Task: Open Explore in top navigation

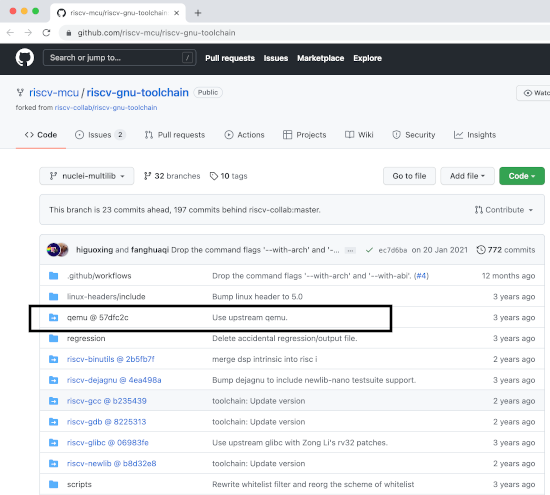Action: pos(367,58)
